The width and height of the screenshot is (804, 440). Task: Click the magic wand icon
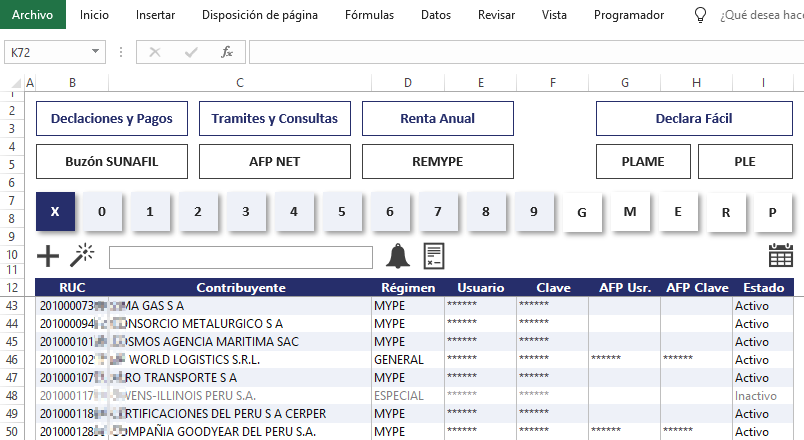tap(82, 255)
